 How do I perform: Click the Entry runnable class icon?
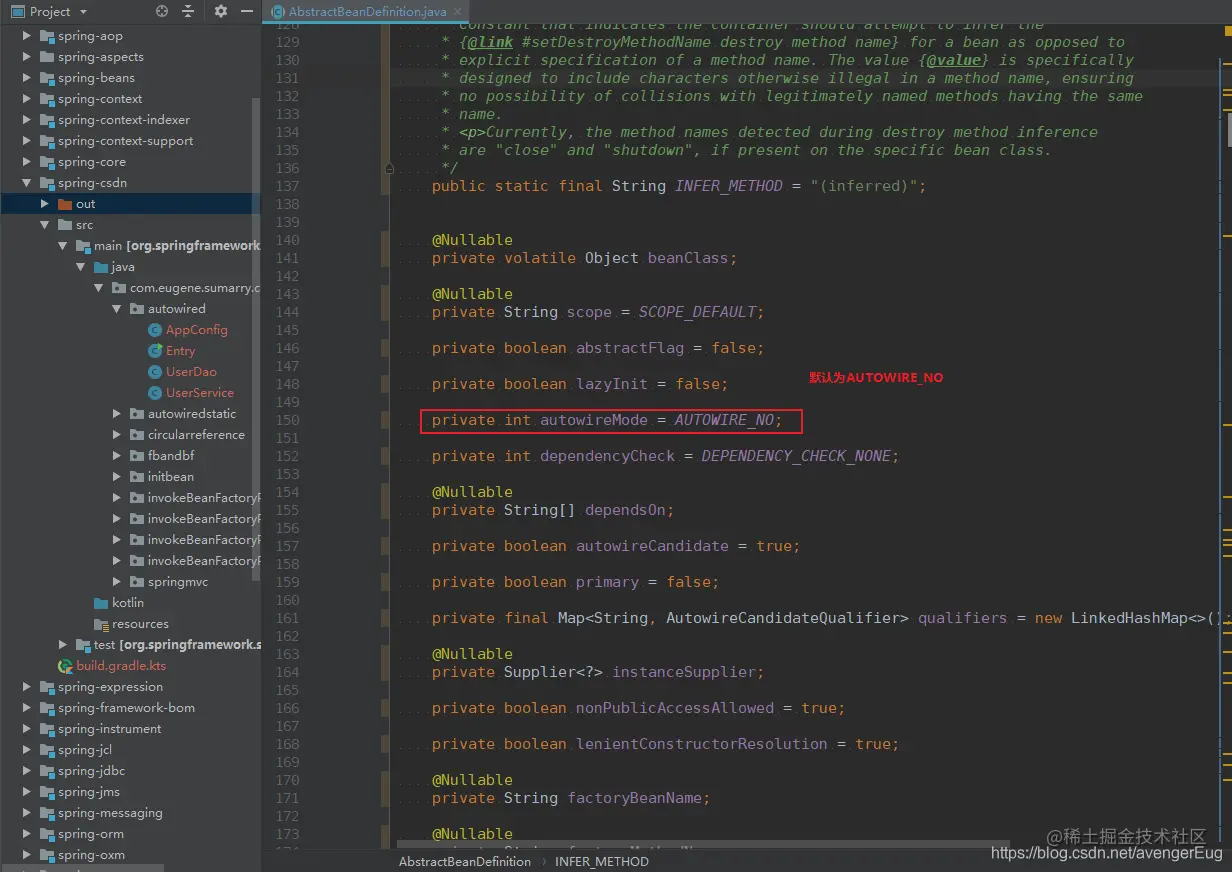(x=155, y=351)
